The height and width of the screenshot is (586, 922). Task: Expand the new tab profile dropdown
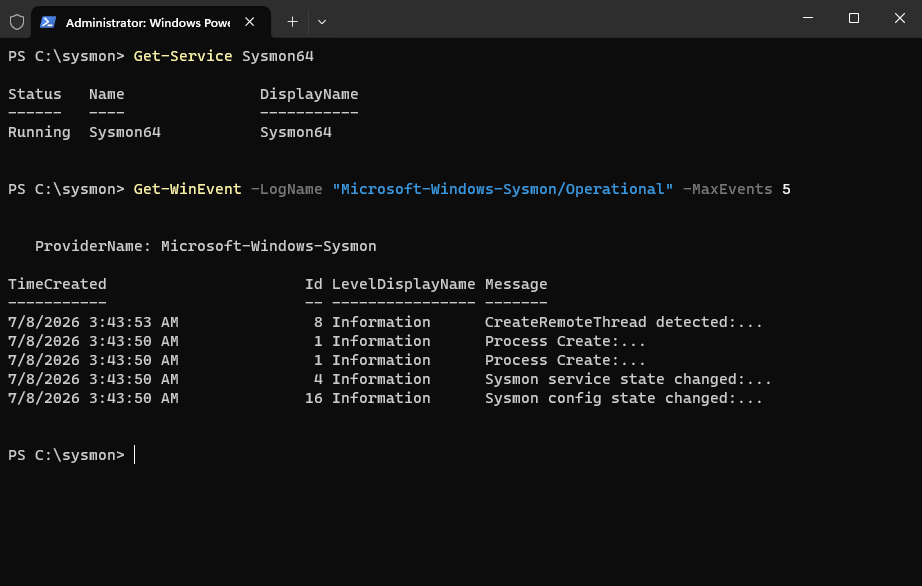pos(322,22)
